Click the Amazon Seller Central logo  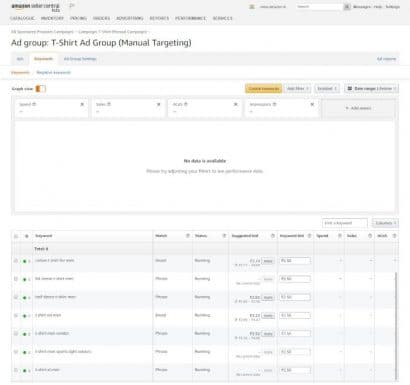pos(35,7)
